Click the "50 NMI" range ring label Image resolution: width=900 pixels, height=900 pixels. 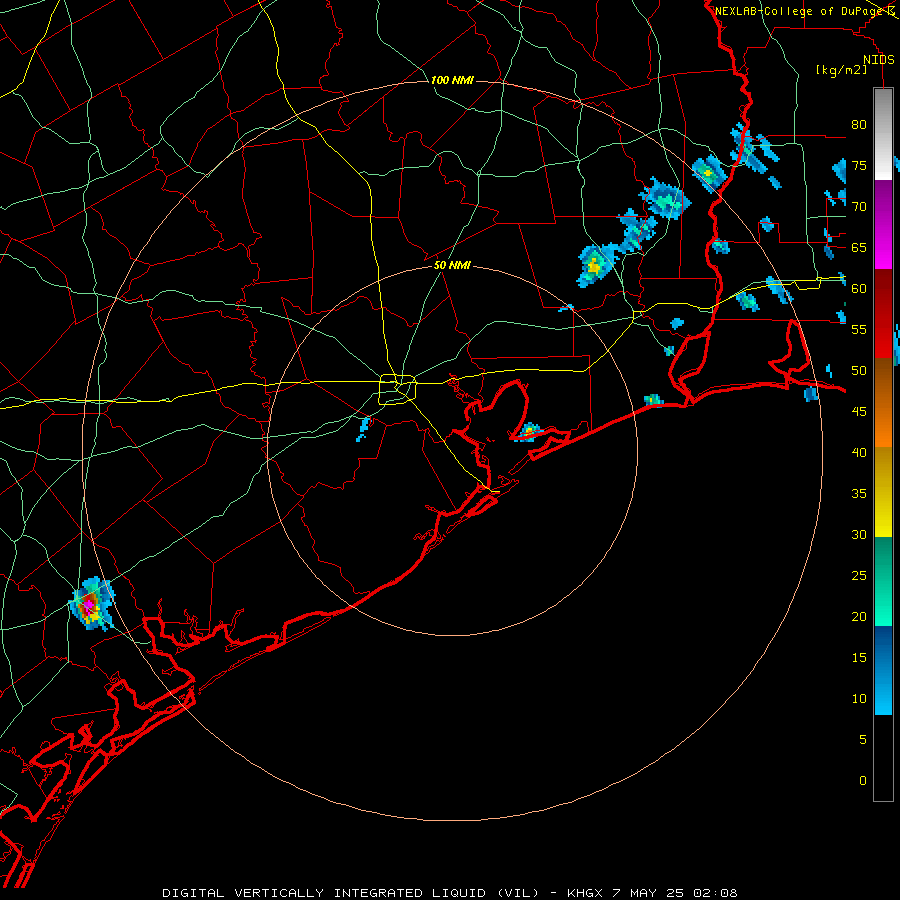point(452,265)
